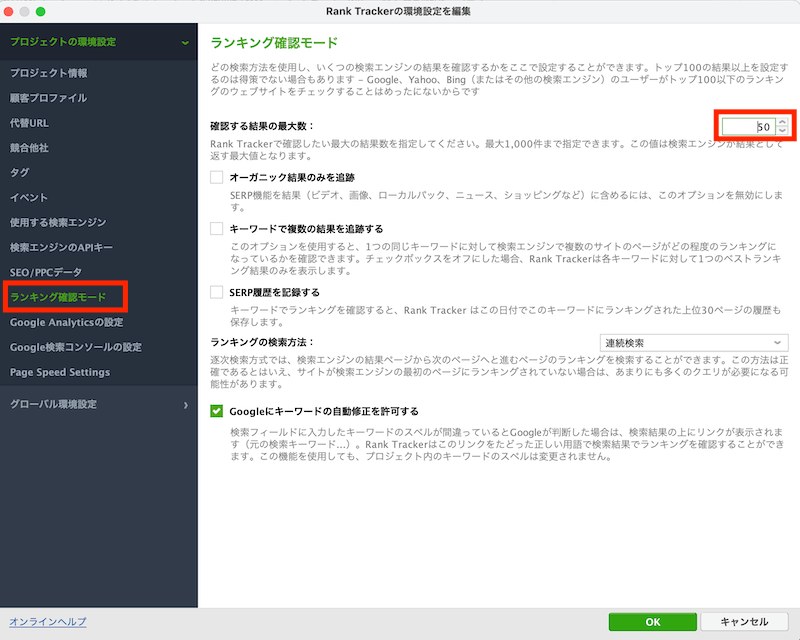Open Google Analyticsの設定 page
800x640 pixels.
pos(66,323)
